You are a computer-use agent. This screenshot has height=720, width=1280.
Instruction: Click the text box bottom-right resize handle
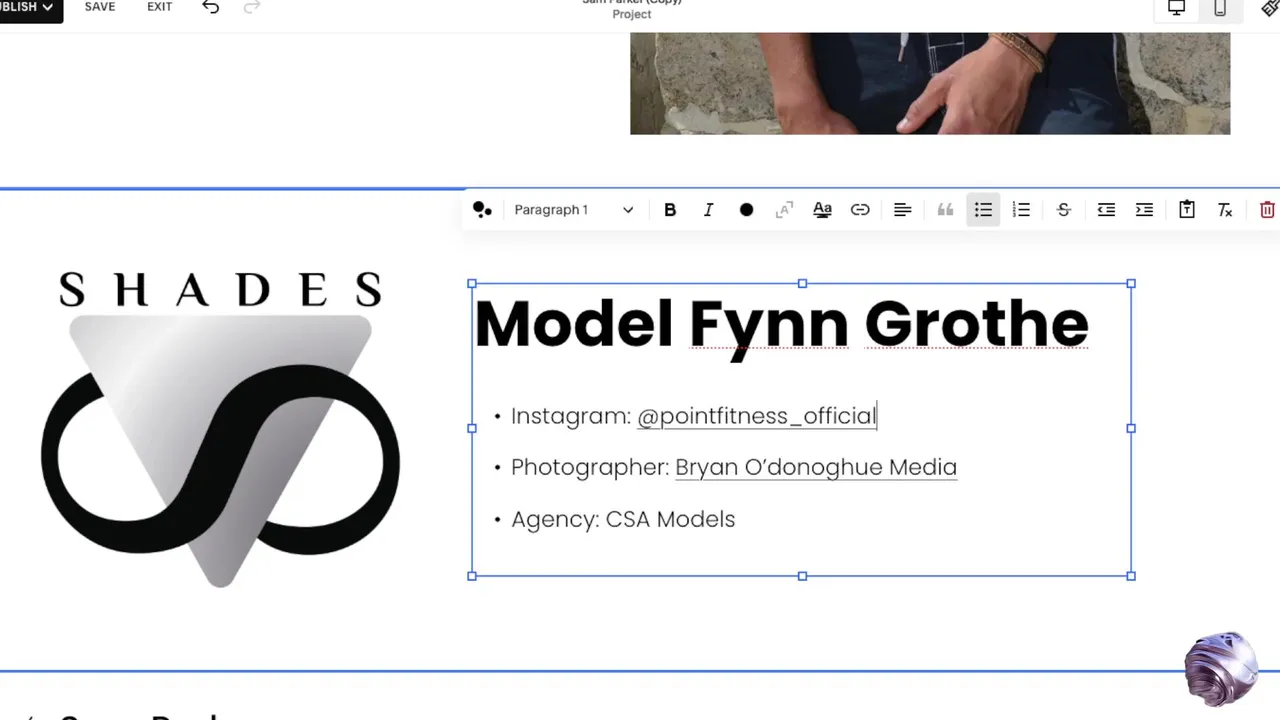(x=1131, y=576)
